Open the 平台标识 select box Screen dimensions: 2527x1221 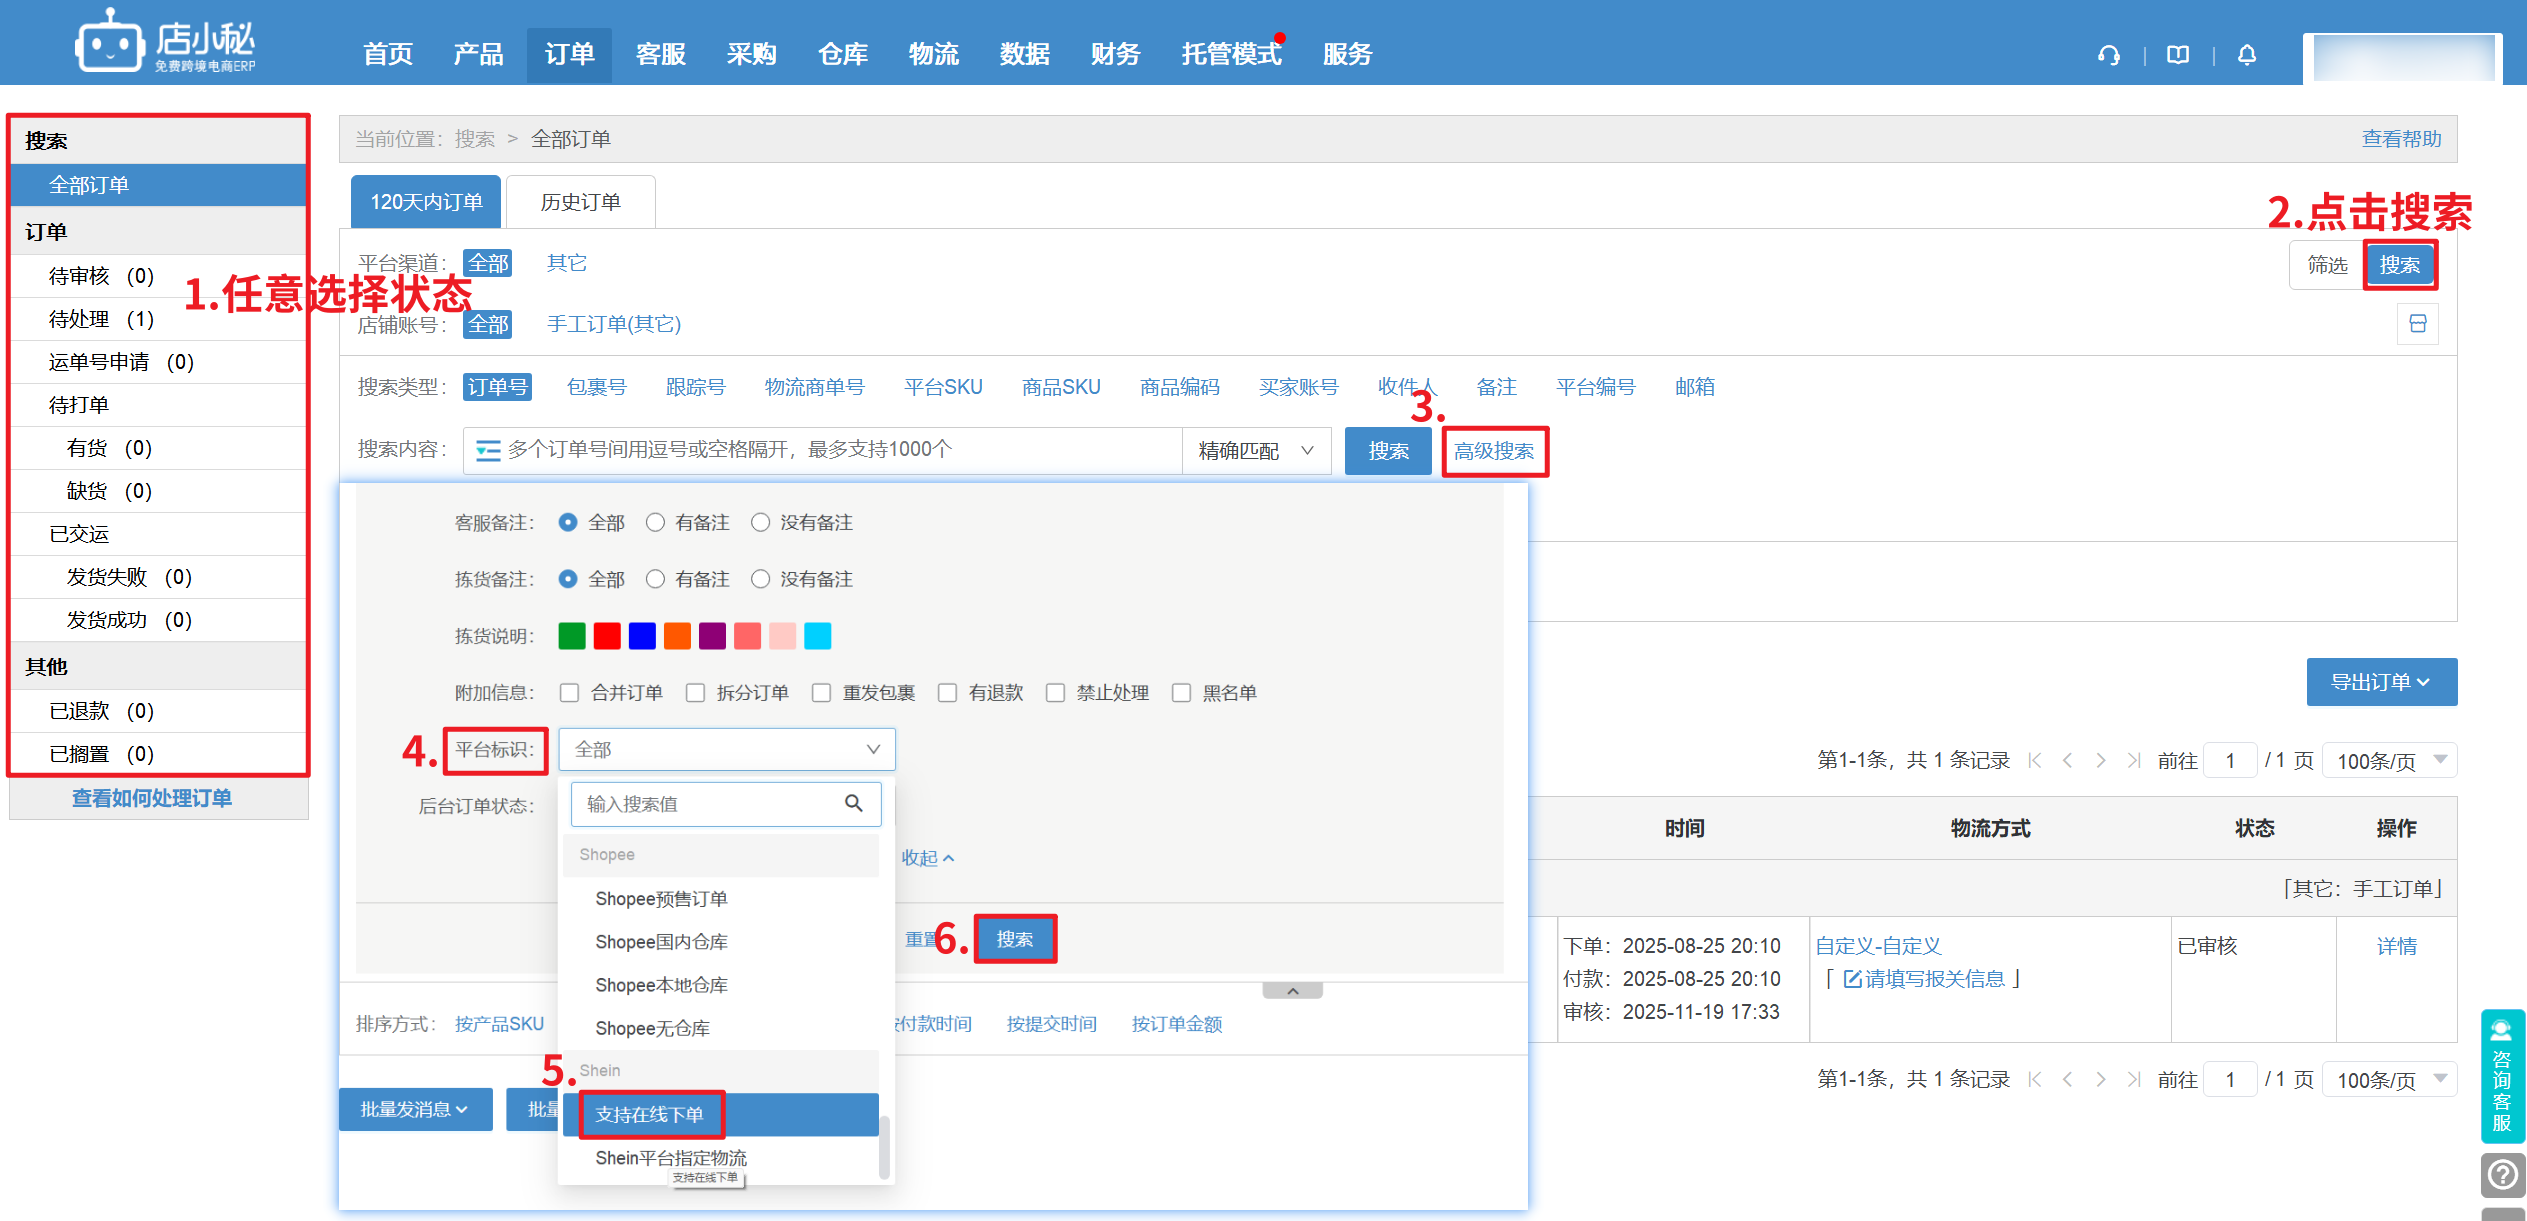coord(726,749)
